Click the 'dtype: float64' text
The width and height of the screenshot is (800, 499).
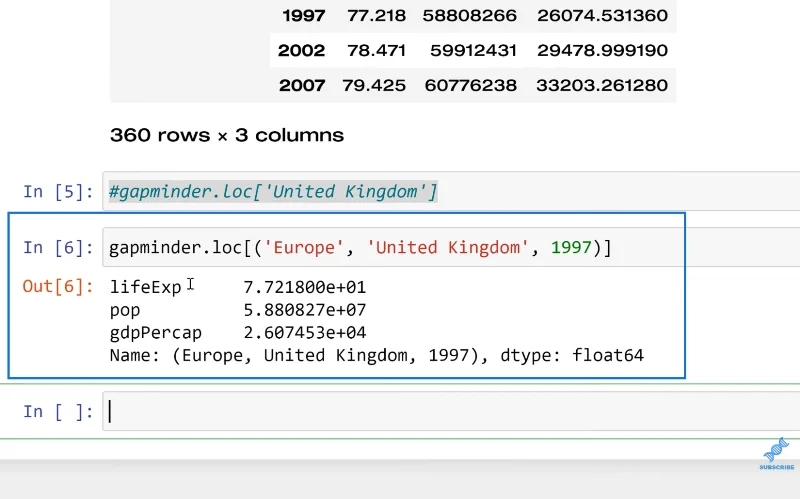point(572,355)
